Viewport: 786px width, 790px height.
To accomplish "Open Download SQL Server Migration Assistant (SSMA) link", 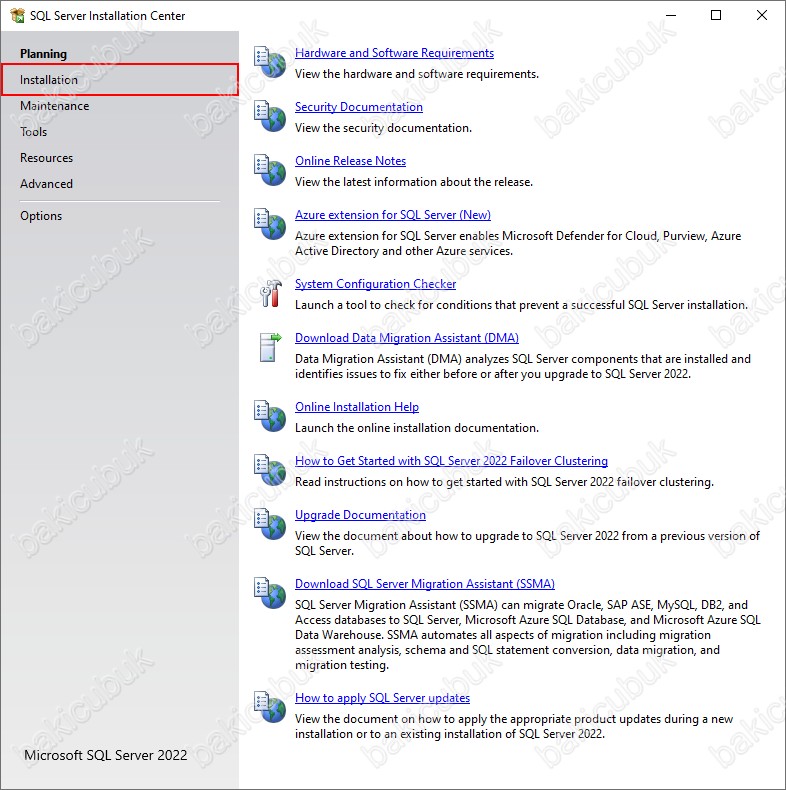I will click(x=425, y=583).
